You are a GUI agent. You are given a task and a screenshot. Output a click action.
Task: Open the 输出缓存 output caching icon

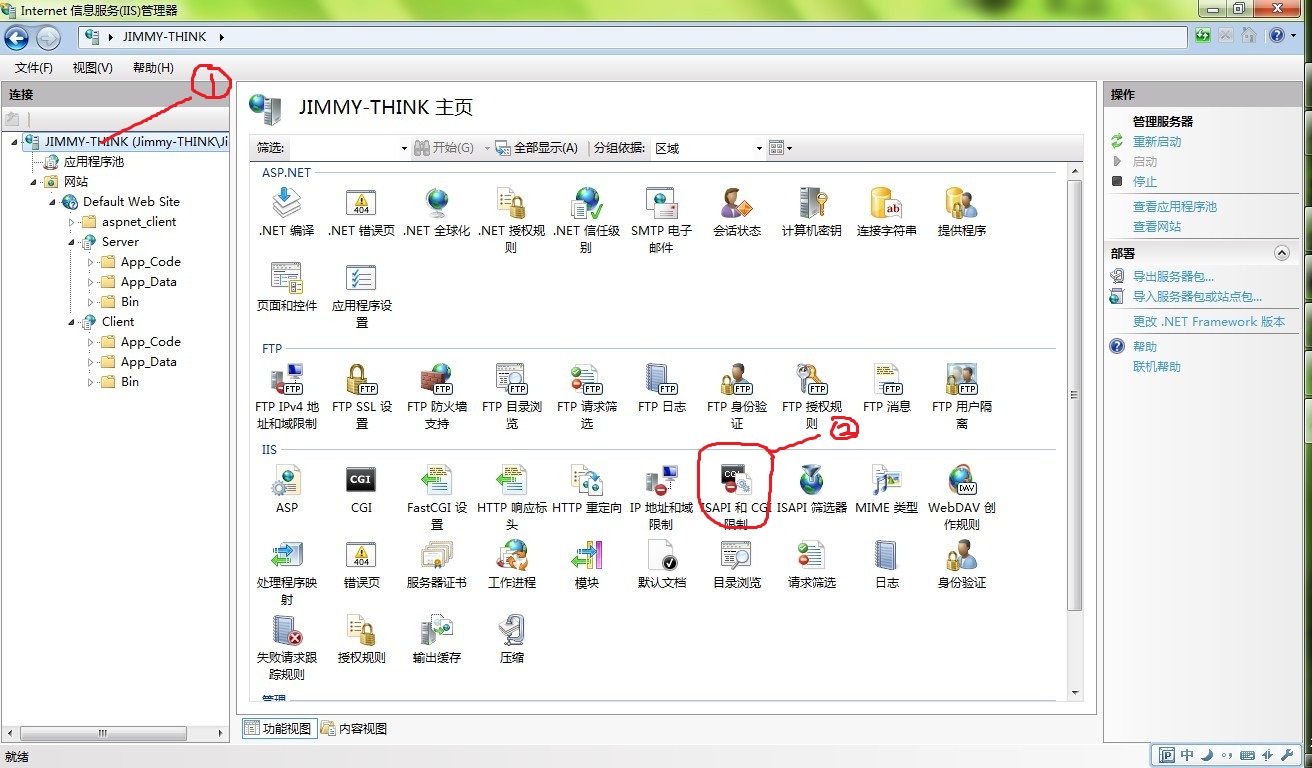[x=437, y=631]
